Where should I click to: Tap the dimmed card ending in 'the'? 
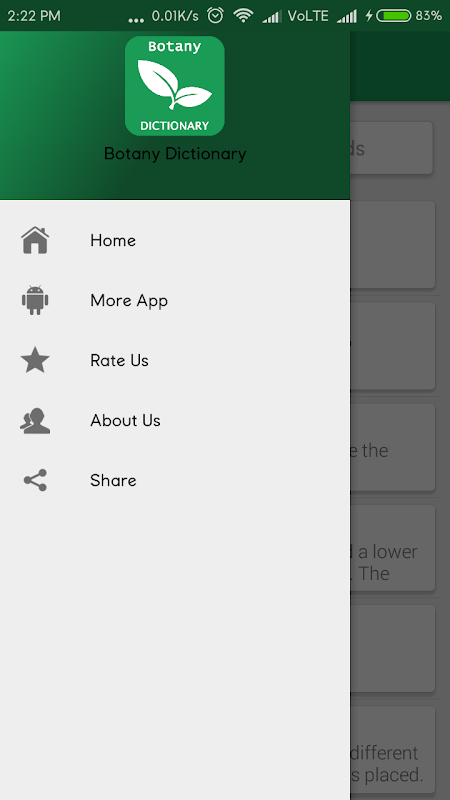tap(392, 447)
